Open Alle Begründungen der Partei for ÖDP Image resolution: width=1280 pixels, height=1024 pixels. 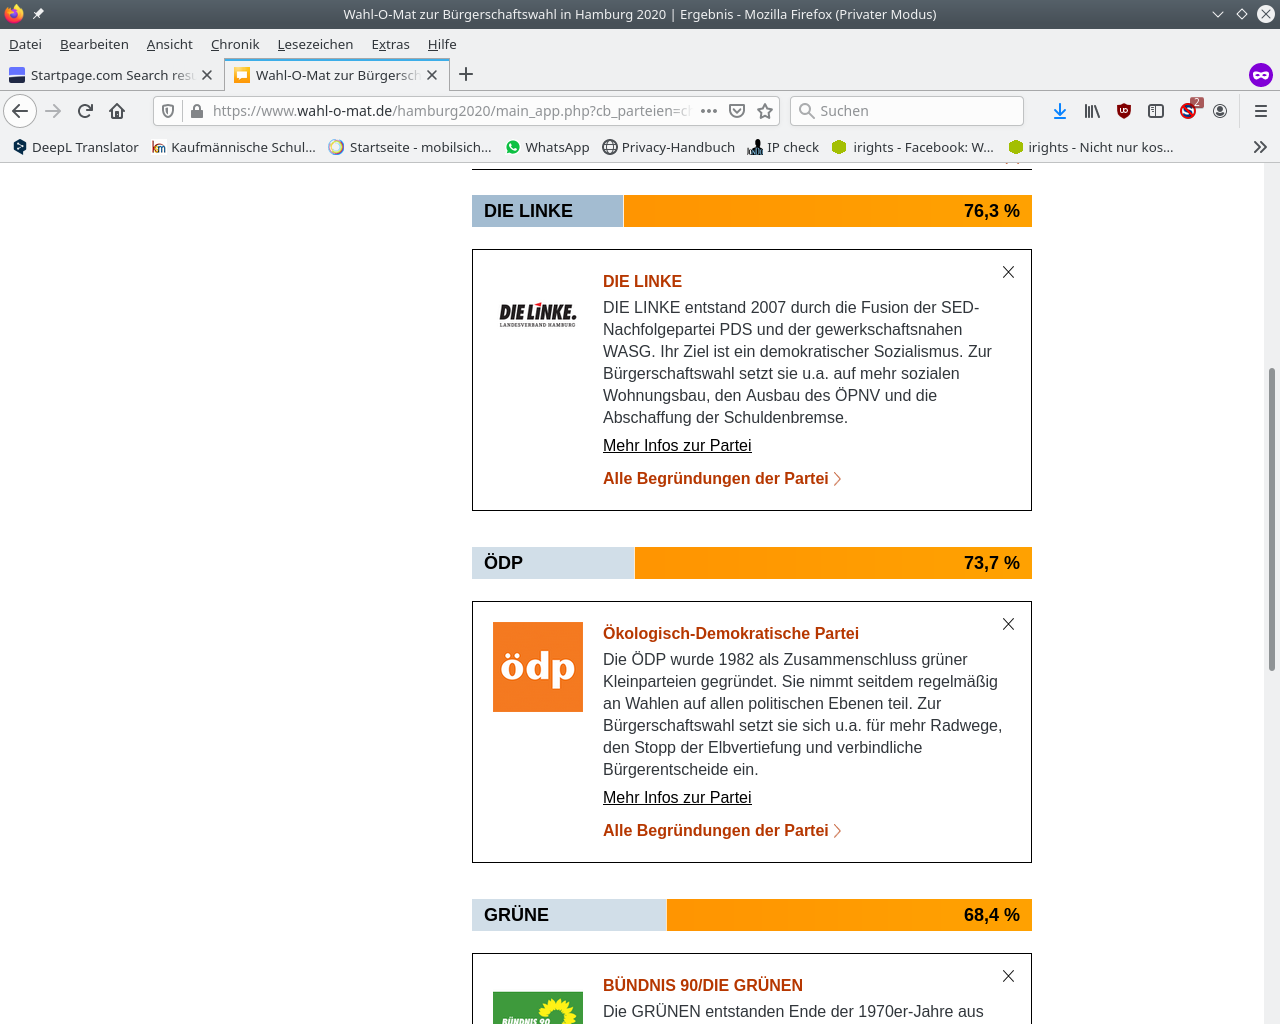[x=722, y=831]
